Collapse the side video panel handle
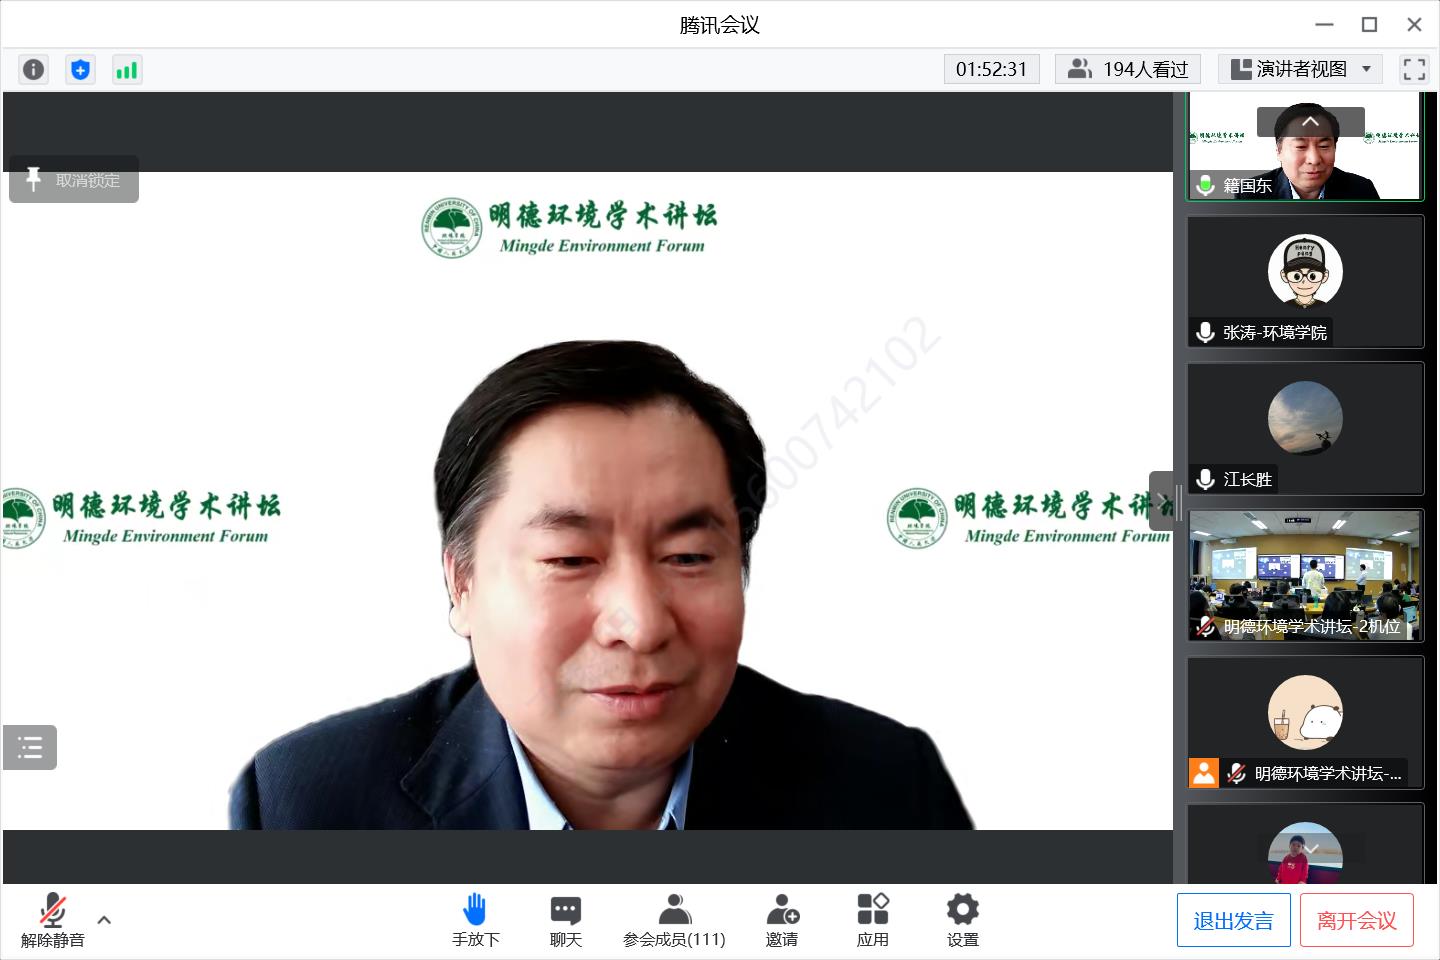This screenshot has width=1440, height=960. (x=1163, y=501)
